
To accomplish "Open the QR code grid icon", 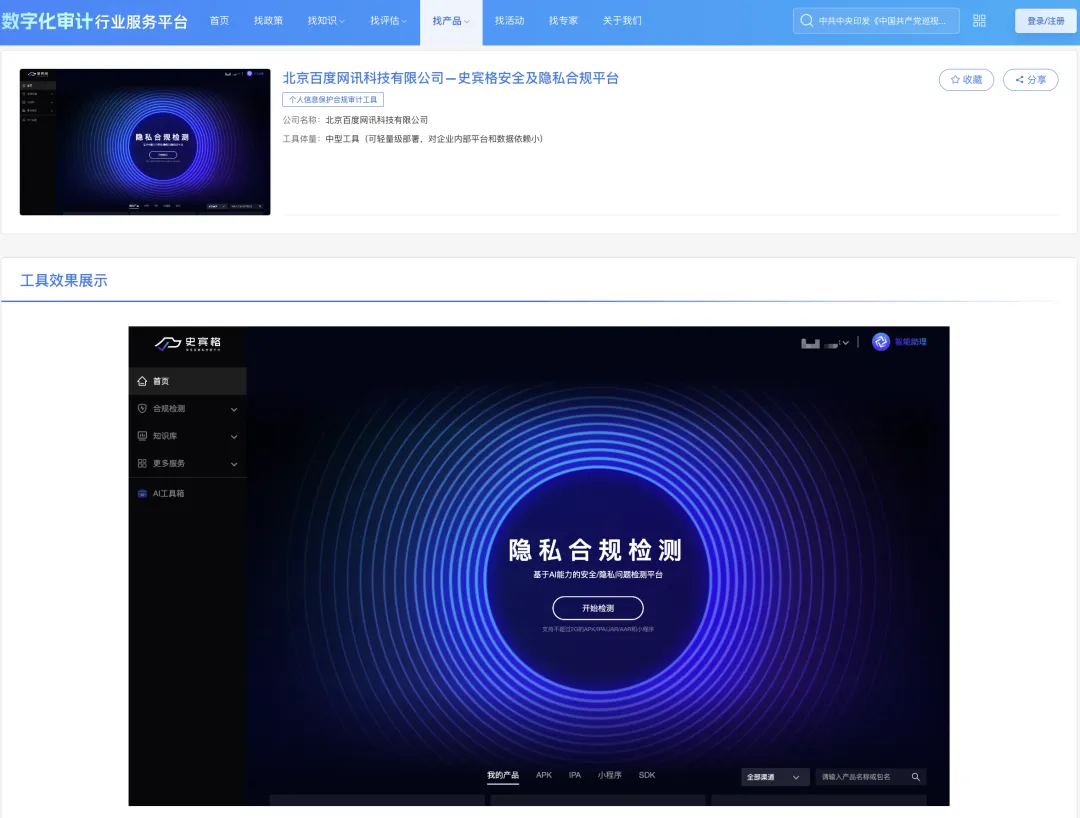I will [x=979, y=21].
